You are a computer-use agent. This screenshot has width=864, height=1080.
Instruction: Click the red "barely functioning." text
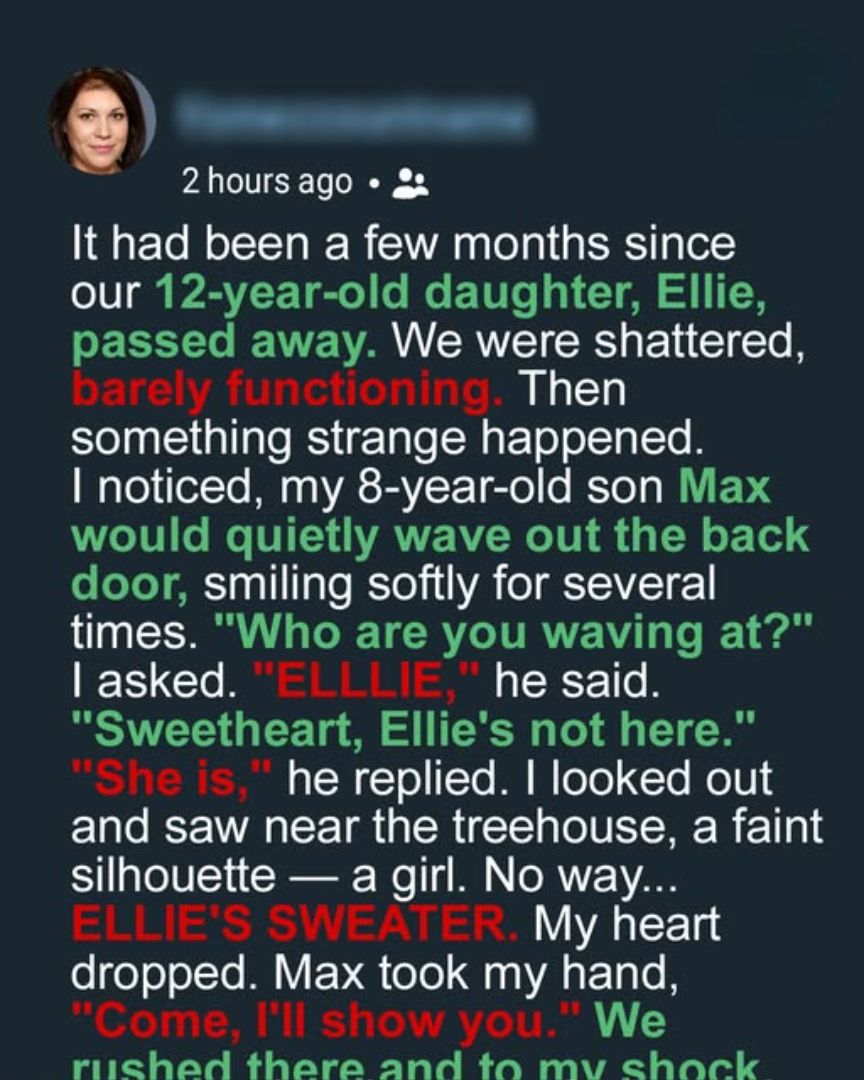pyautogui.click(x=288, y=389)
